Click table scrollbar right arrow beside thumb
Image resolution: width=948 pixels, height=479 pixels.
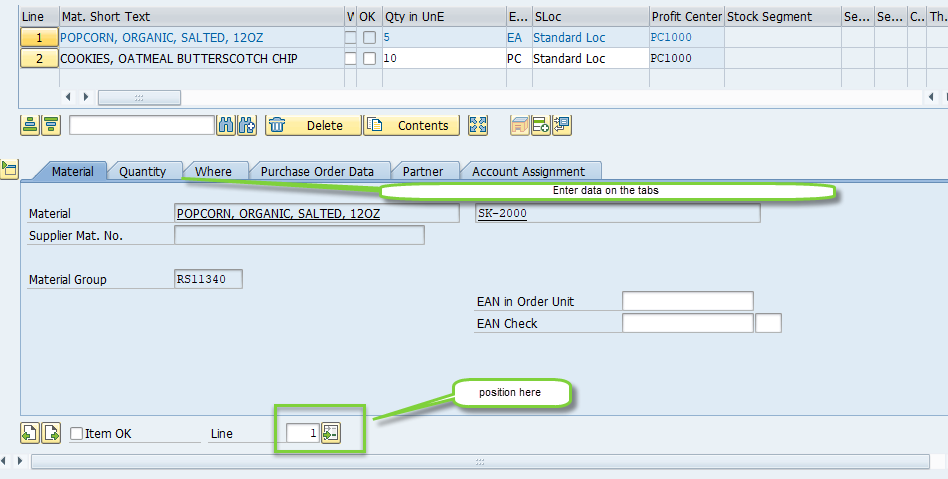pyautogui.click(x=86, y=97)
